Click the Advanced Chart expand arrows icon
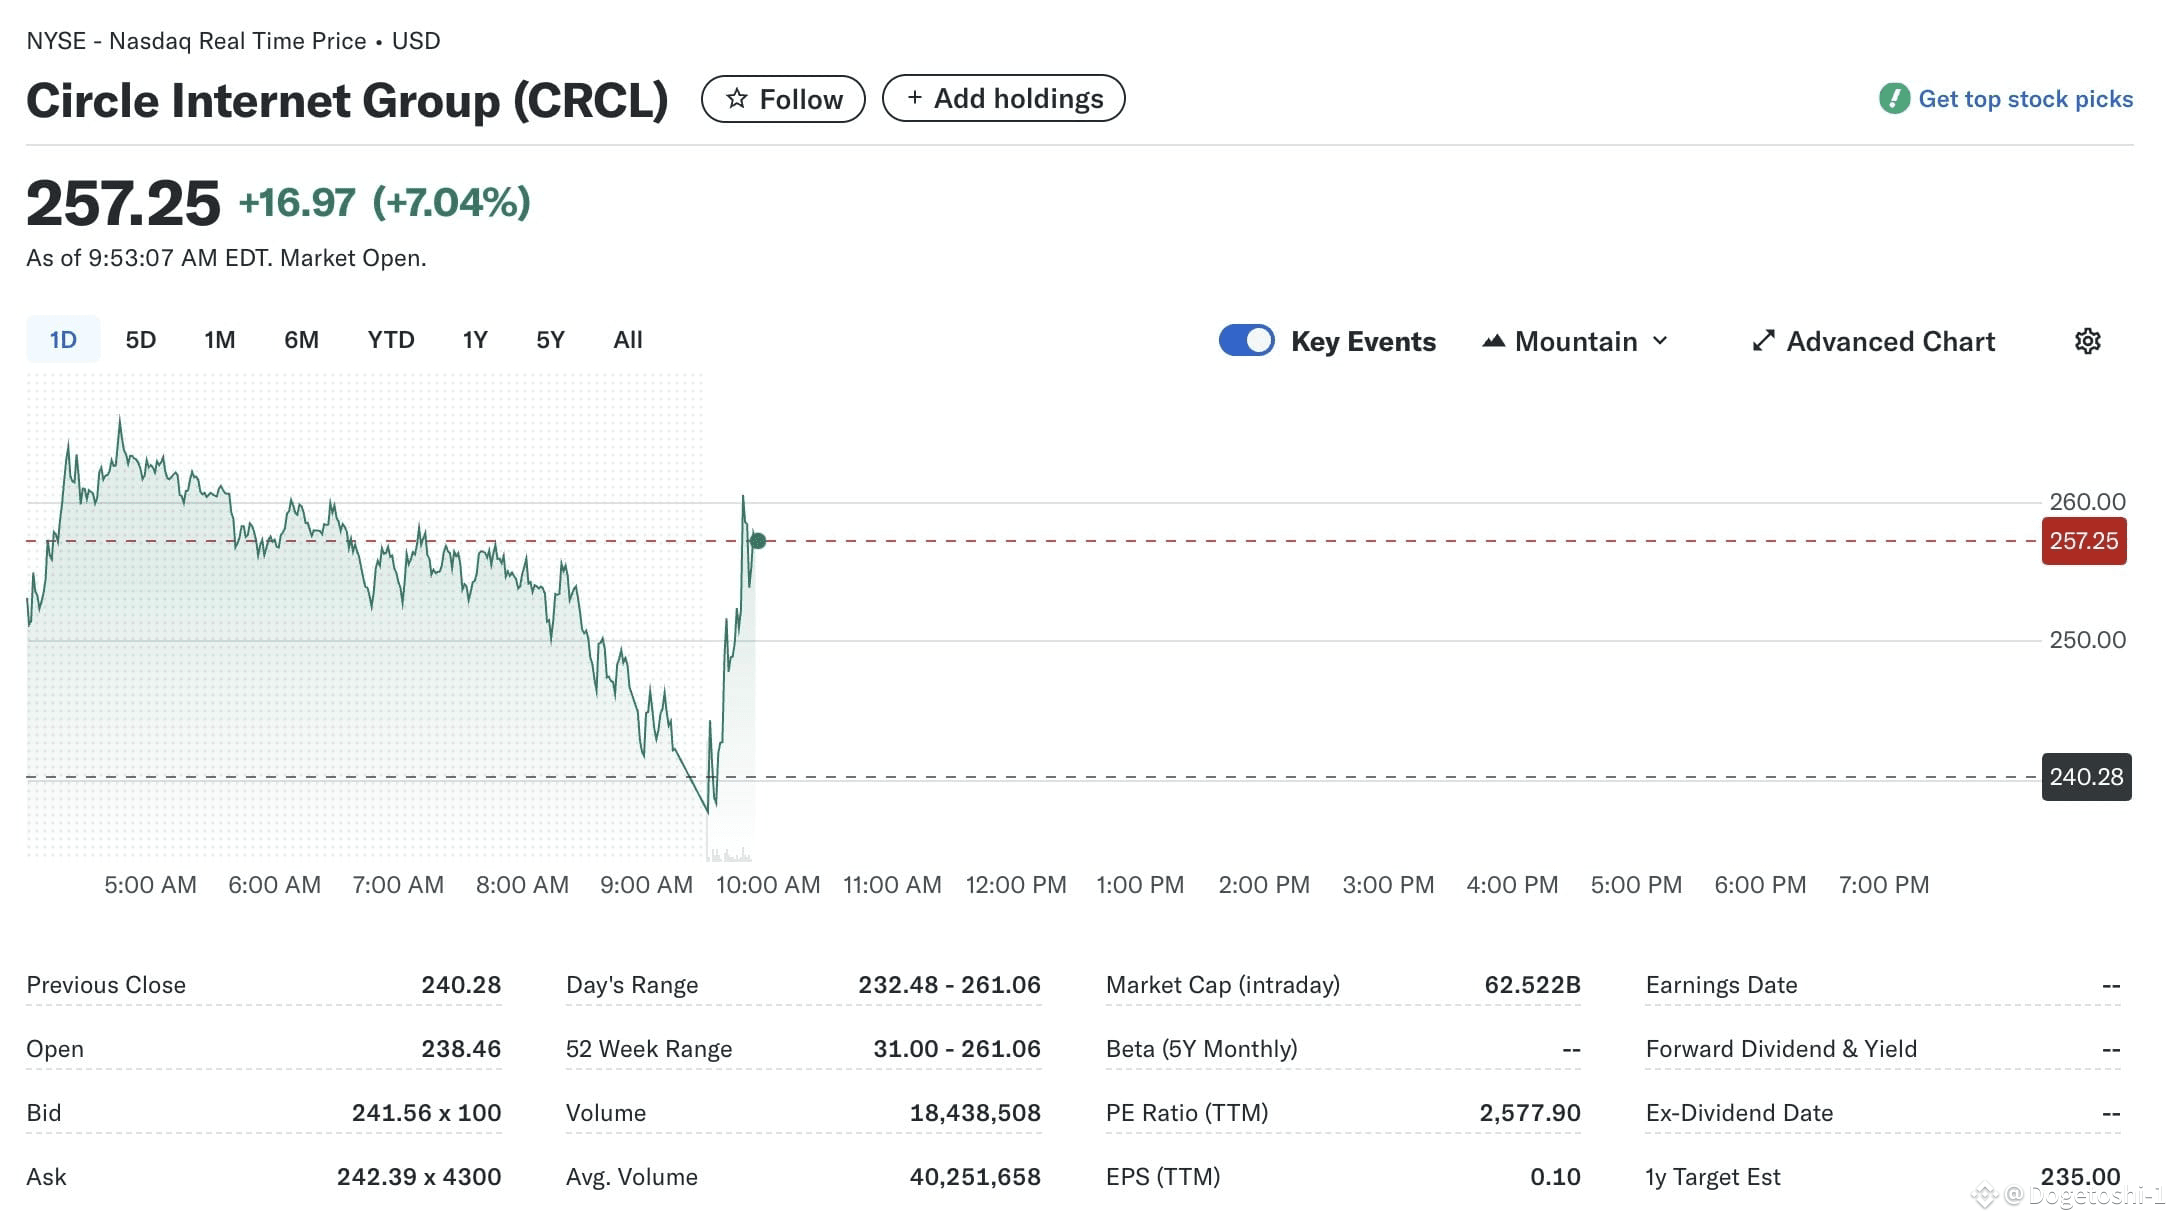Image resolution: width=2174 pixels, height=1220 pixels. (1764, 341)
